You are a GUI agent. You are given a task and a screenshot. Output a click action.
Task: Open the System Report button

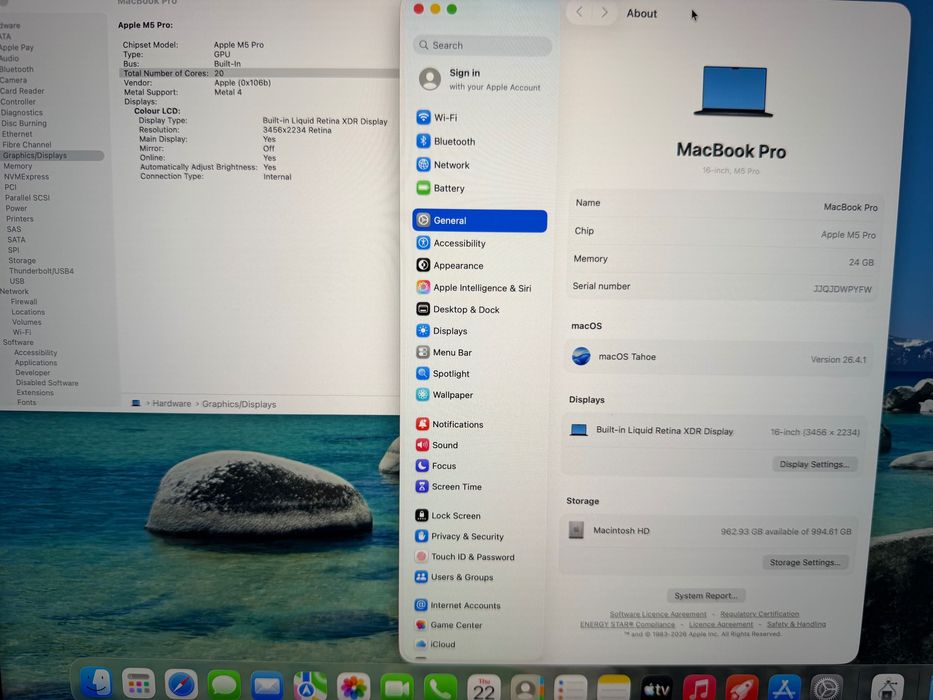(x=706, y=596)
